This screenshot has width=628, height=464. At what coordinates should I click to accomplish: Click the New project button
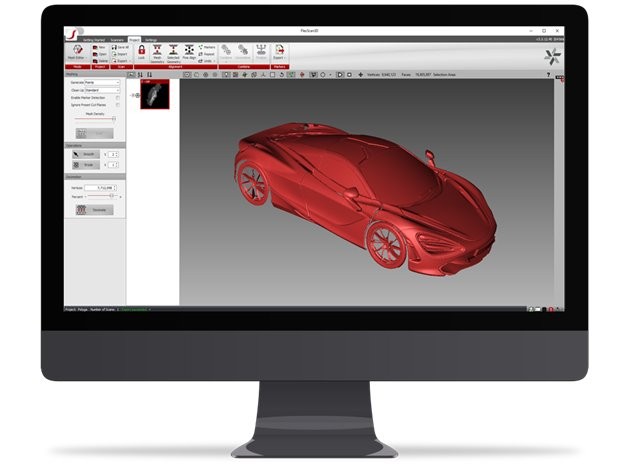pyautogui.click(x=97, y=46)
